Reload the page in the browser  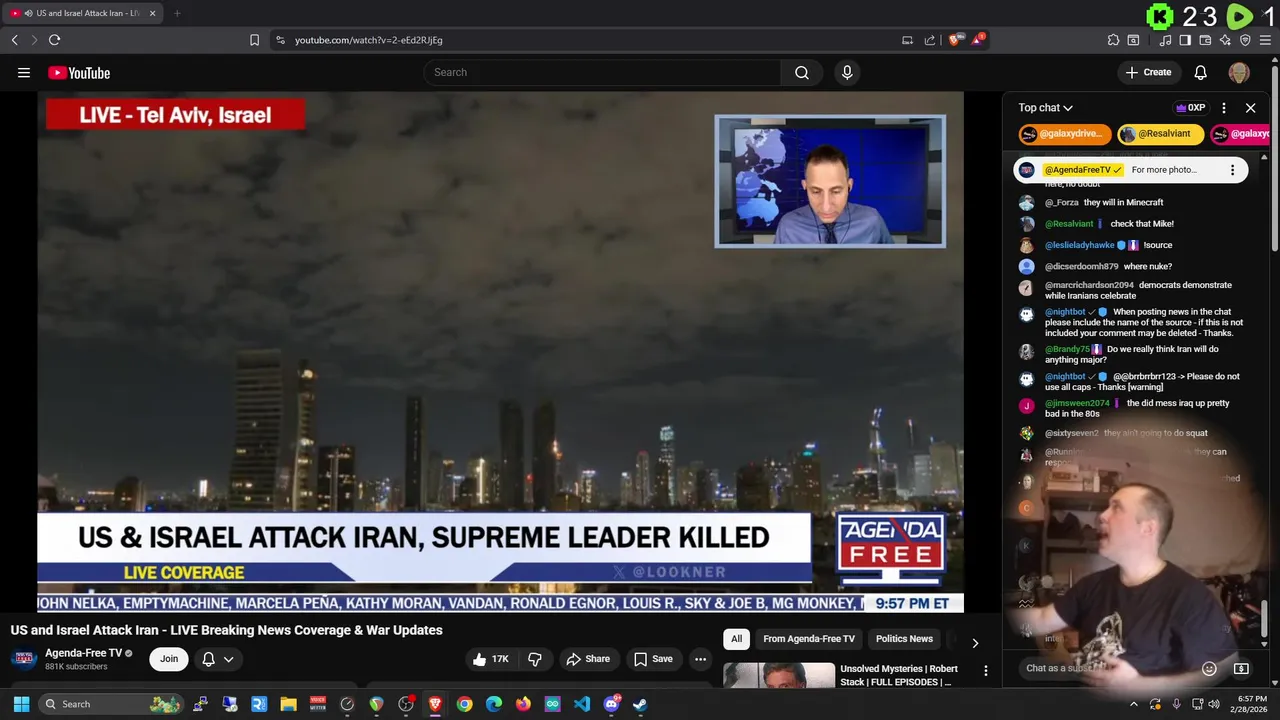pos(54,40)
